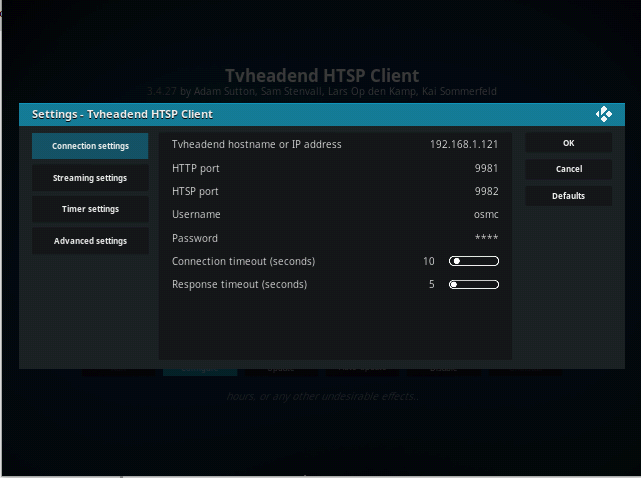The height and width of the screenshot is (478, 641).
Task: Edit the HTSP port value 9982
Action: pyautogui.click(x=486, y=191)
